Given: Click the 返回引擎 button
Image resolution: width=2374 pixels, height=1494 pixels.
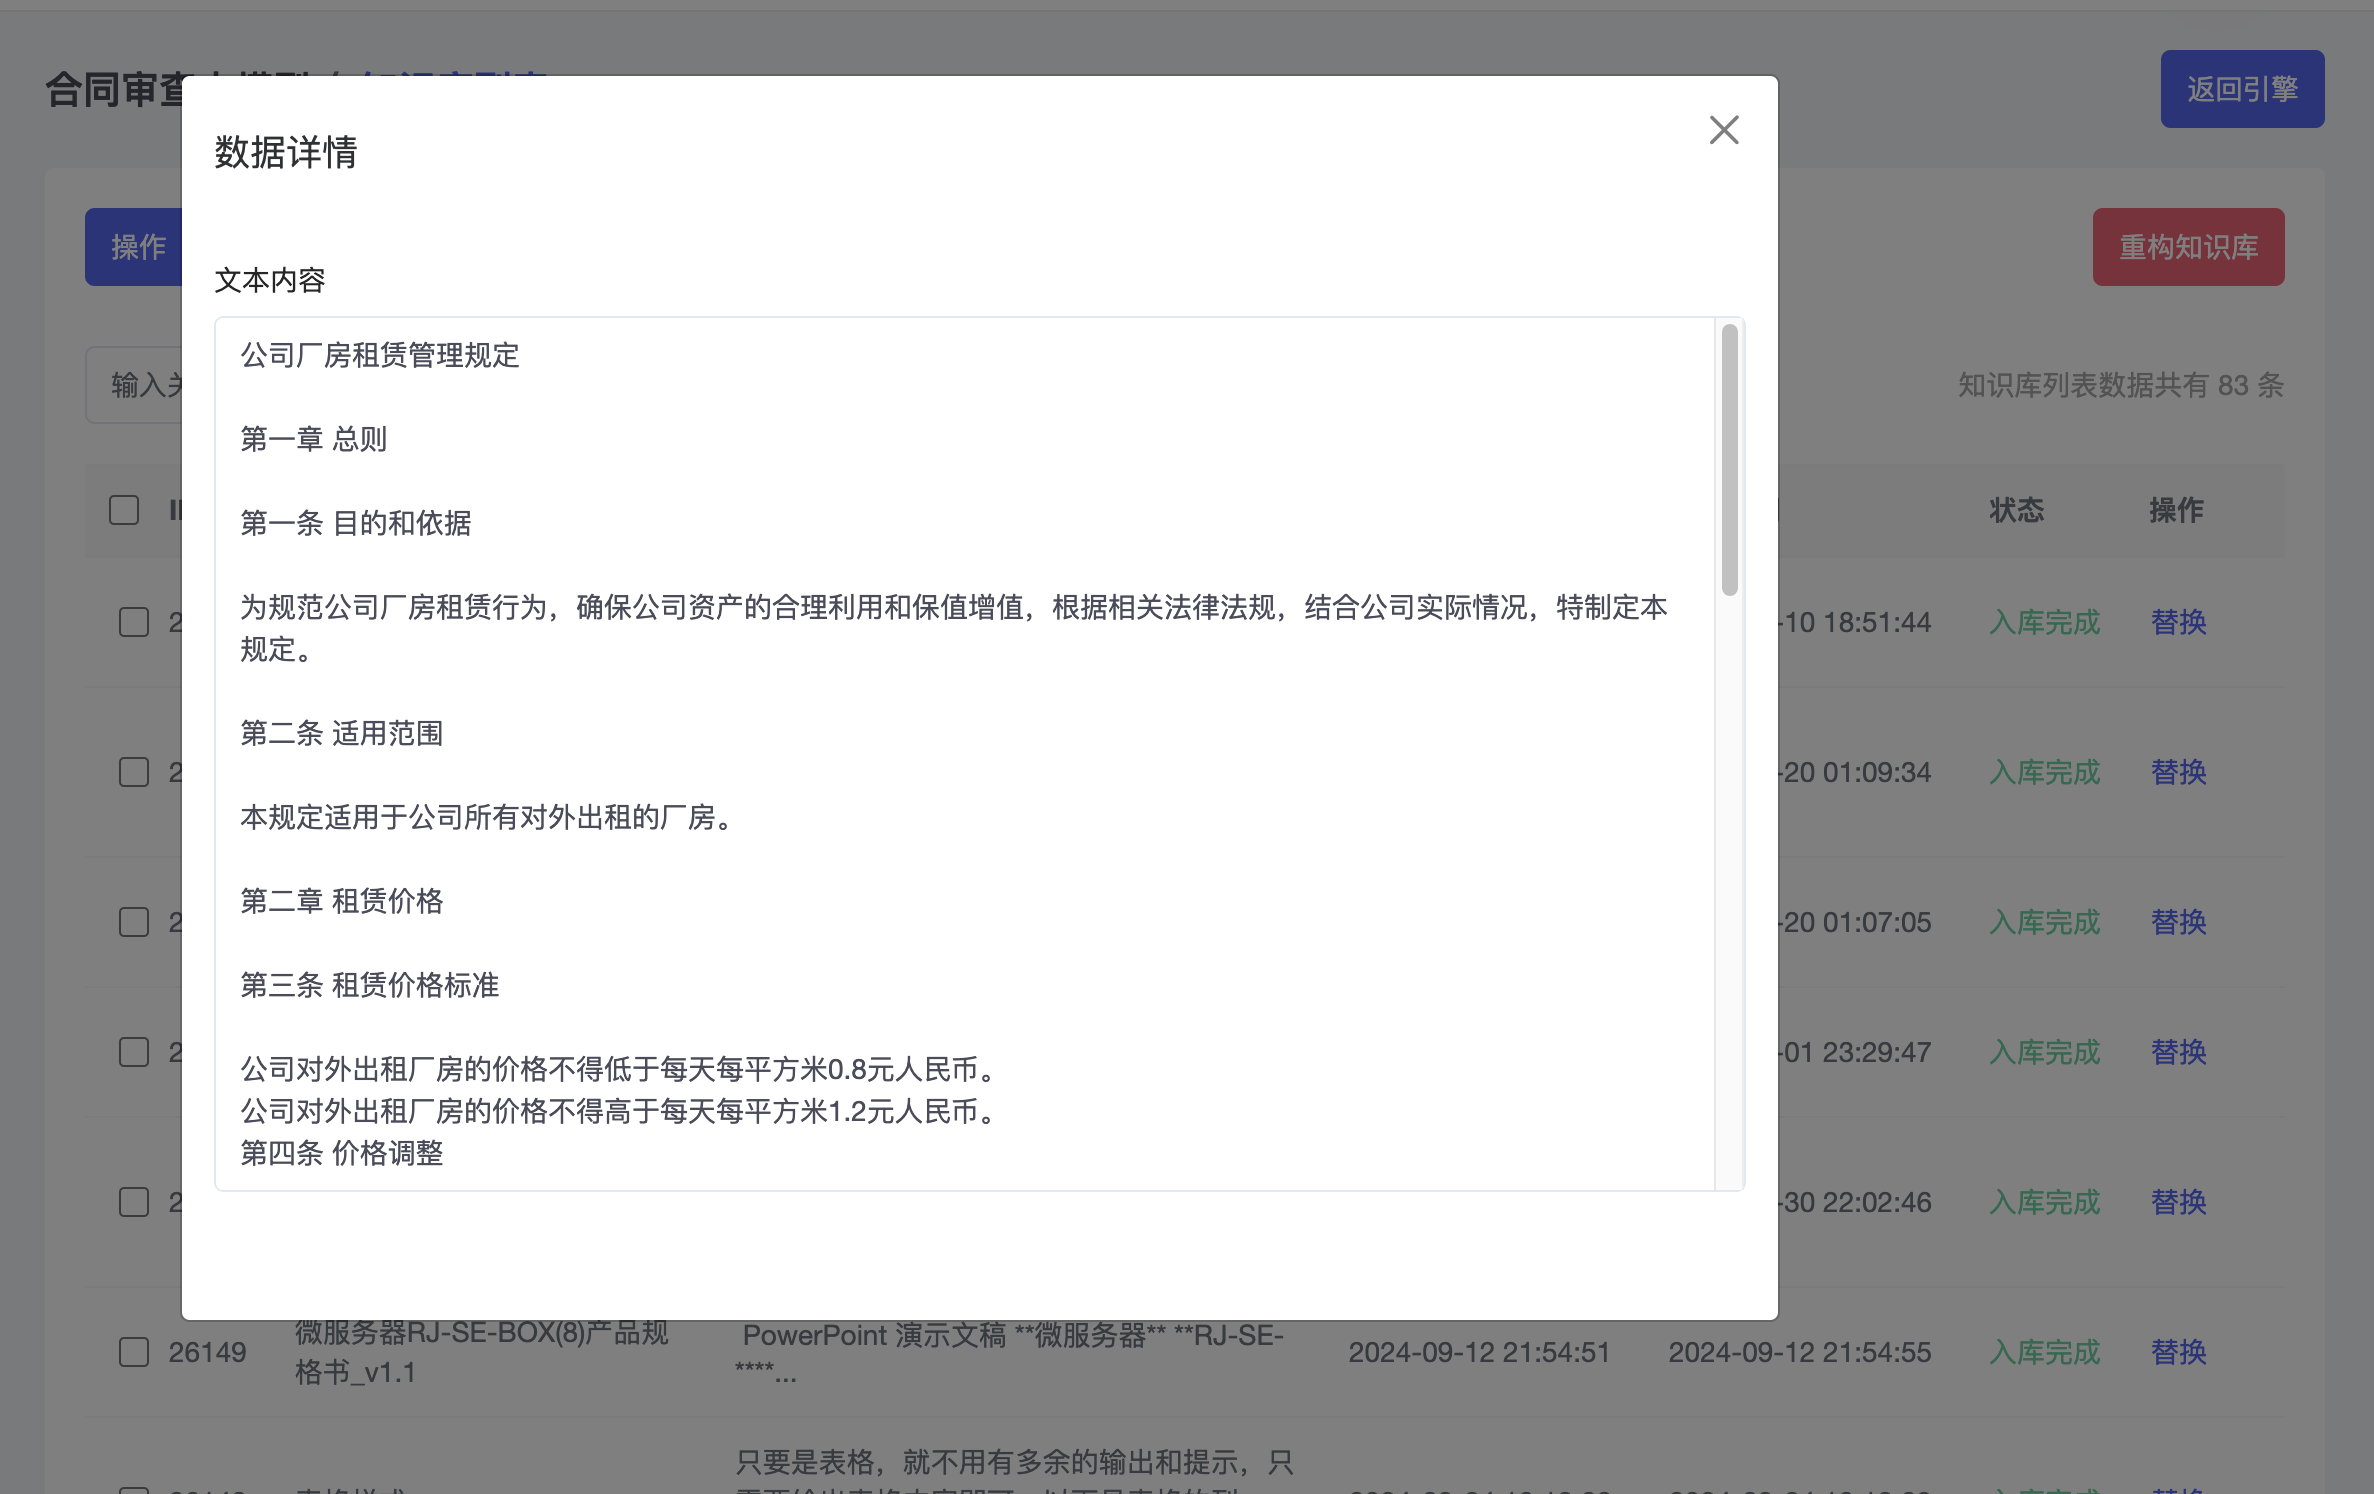Looking at the screenshot, I should pos(2241,89).
